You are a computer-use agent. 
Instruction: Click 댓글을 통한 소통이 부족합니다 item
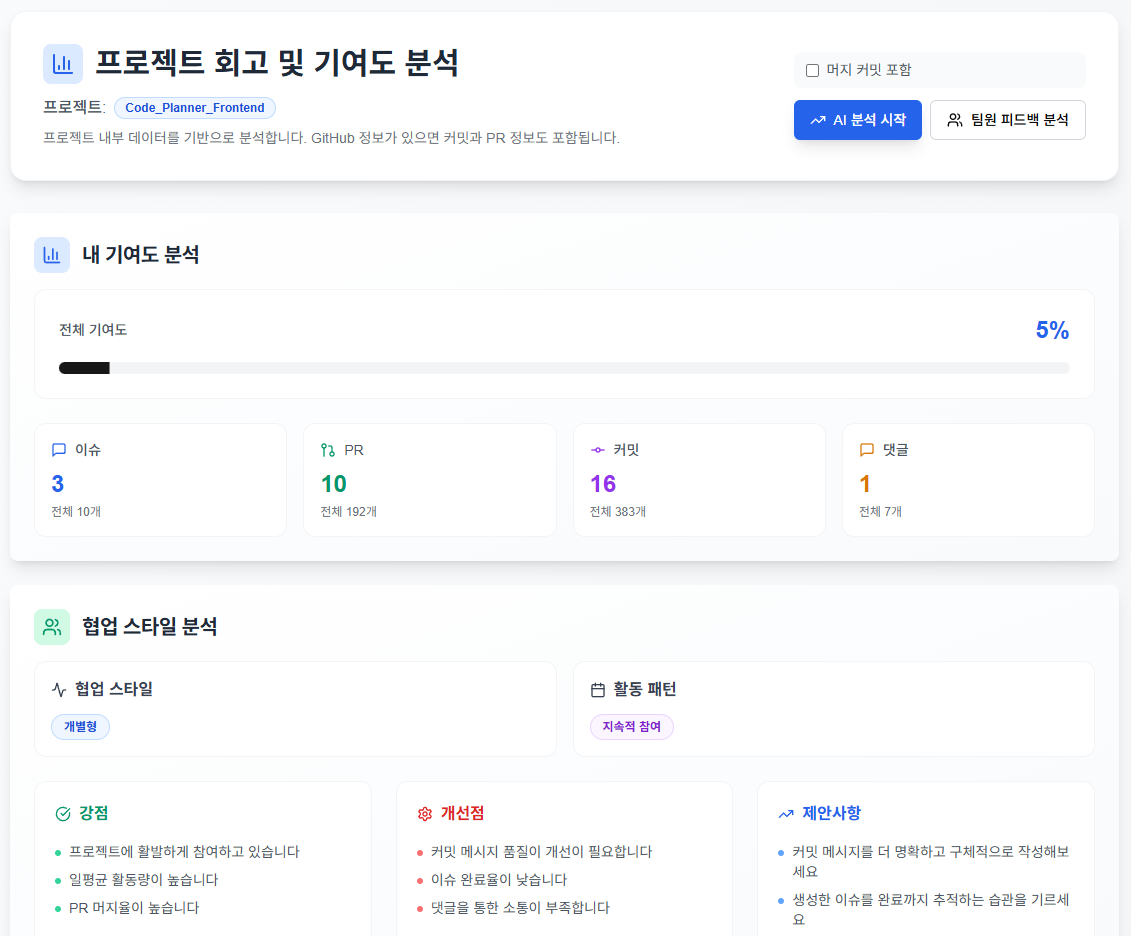click(x=520, y=909)
